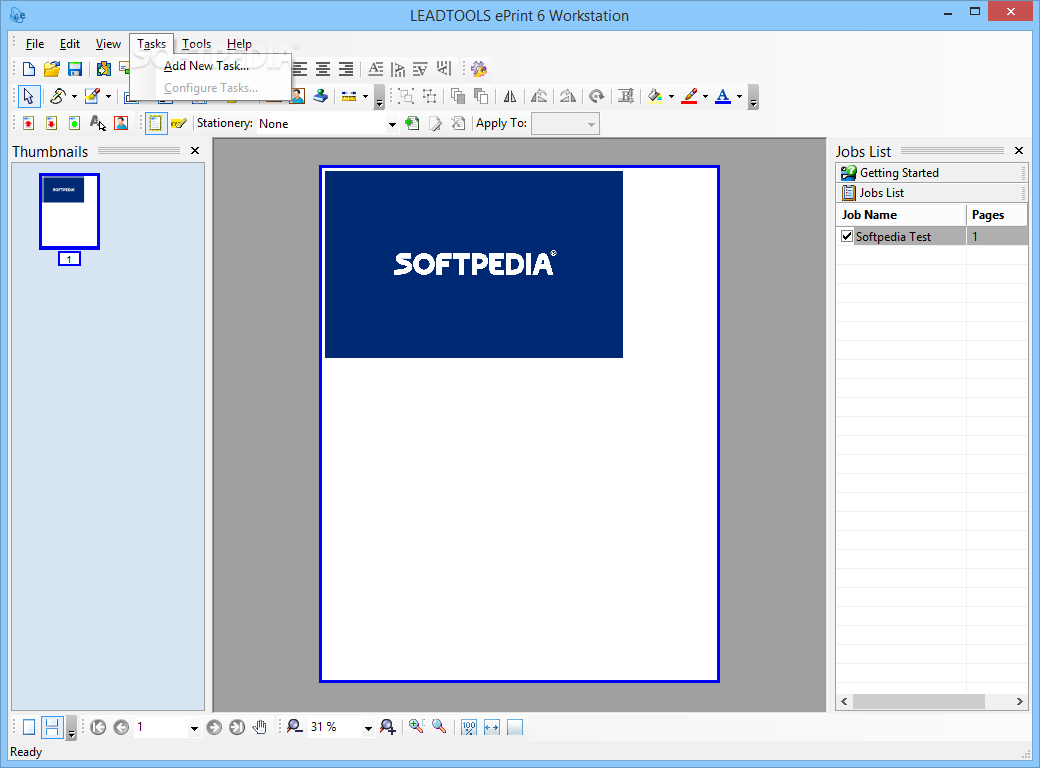1040x768 pixels.
Task: Open the Getting Started panel
Action: (x=931, y=173)
